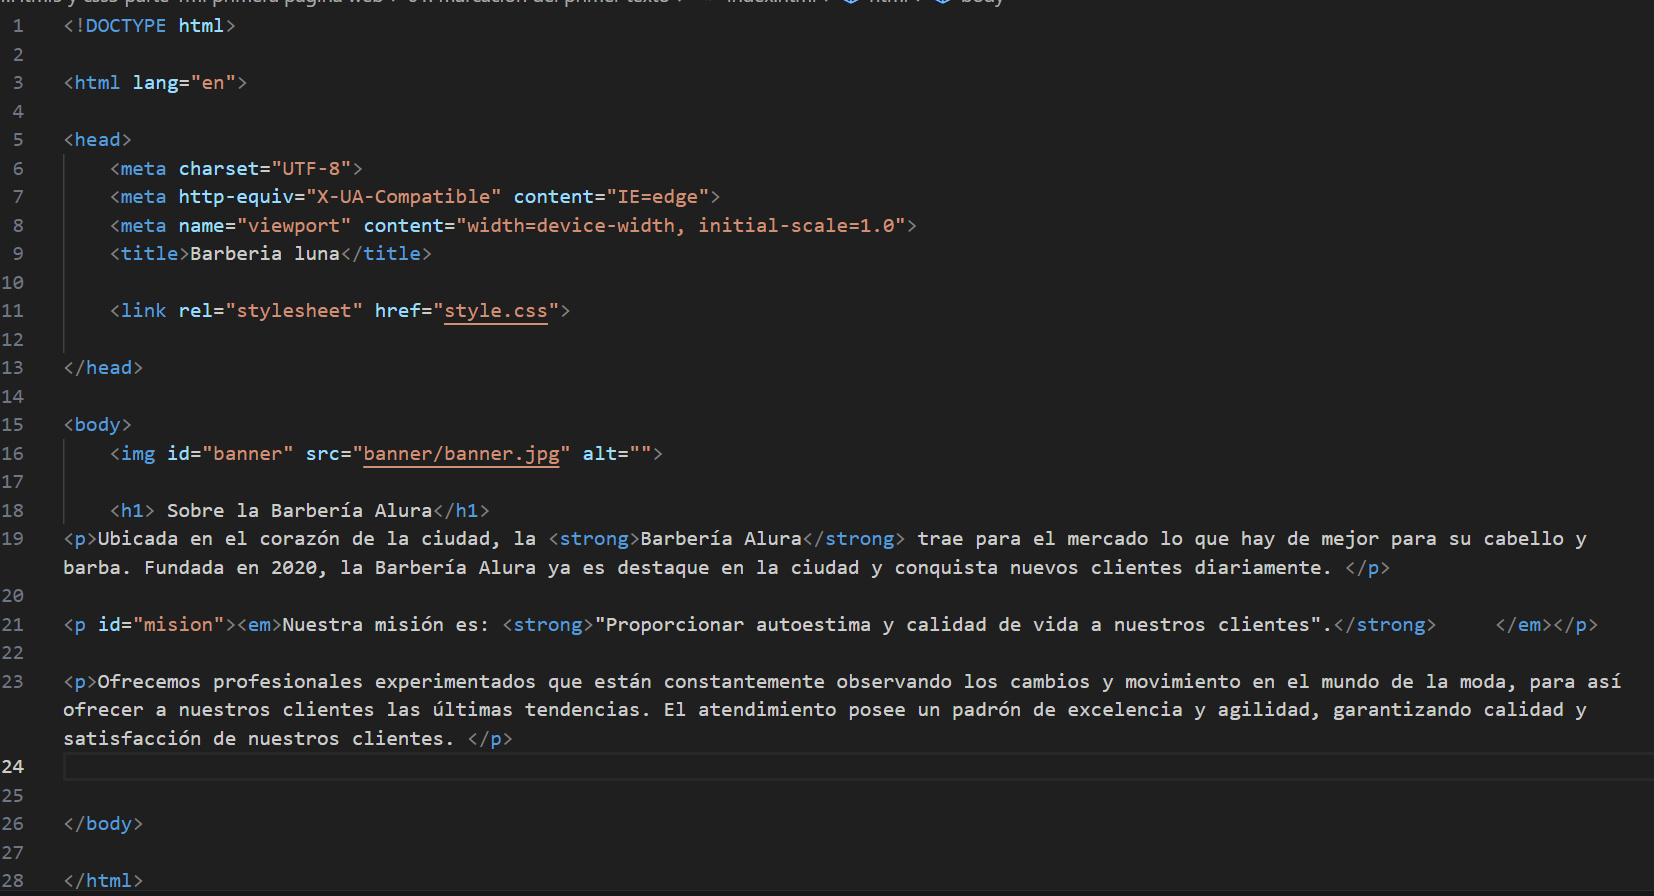
Task: Click the "X-UA-Compatible" attribute value
Action: tap(403, 197)
